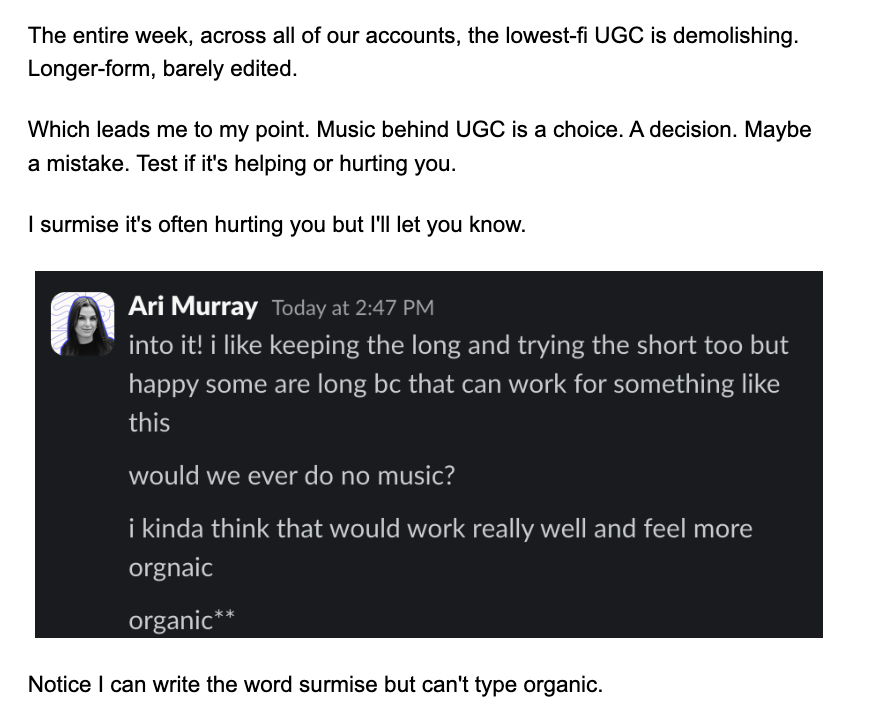The height and width of the screenshot is (712, 884).
Task: Open the Ari Murray sender name
Action: click(x=193, y=307)
